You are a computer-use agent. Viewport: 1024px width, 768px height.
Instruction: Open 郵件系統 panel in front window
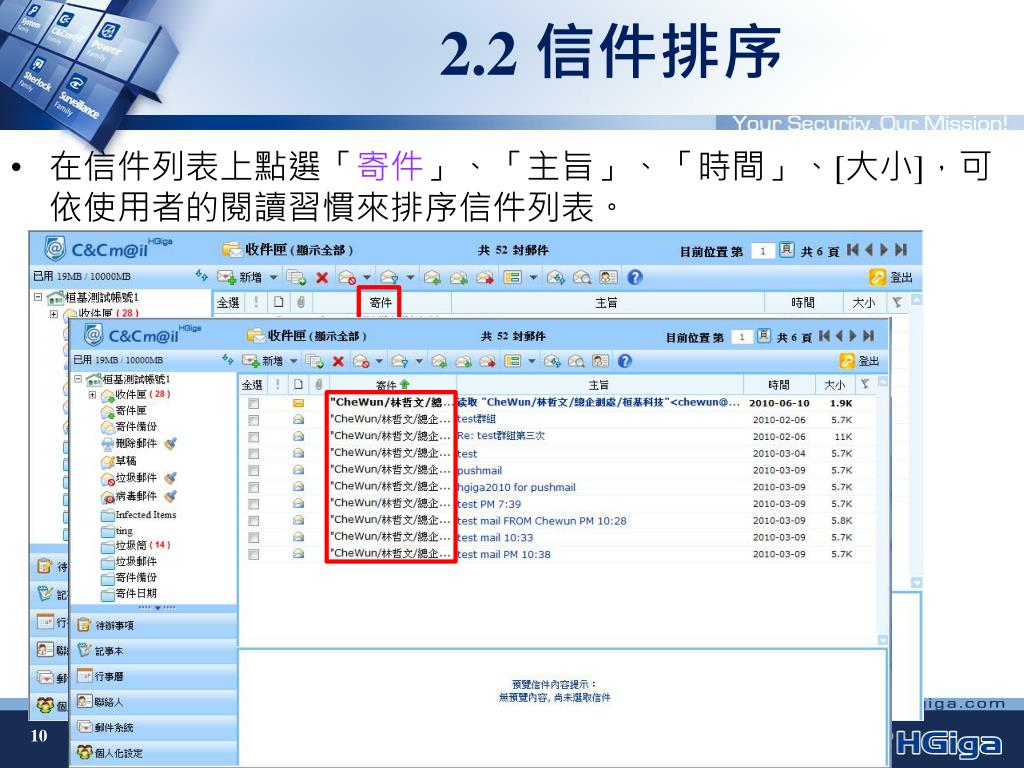click(153, 728)
